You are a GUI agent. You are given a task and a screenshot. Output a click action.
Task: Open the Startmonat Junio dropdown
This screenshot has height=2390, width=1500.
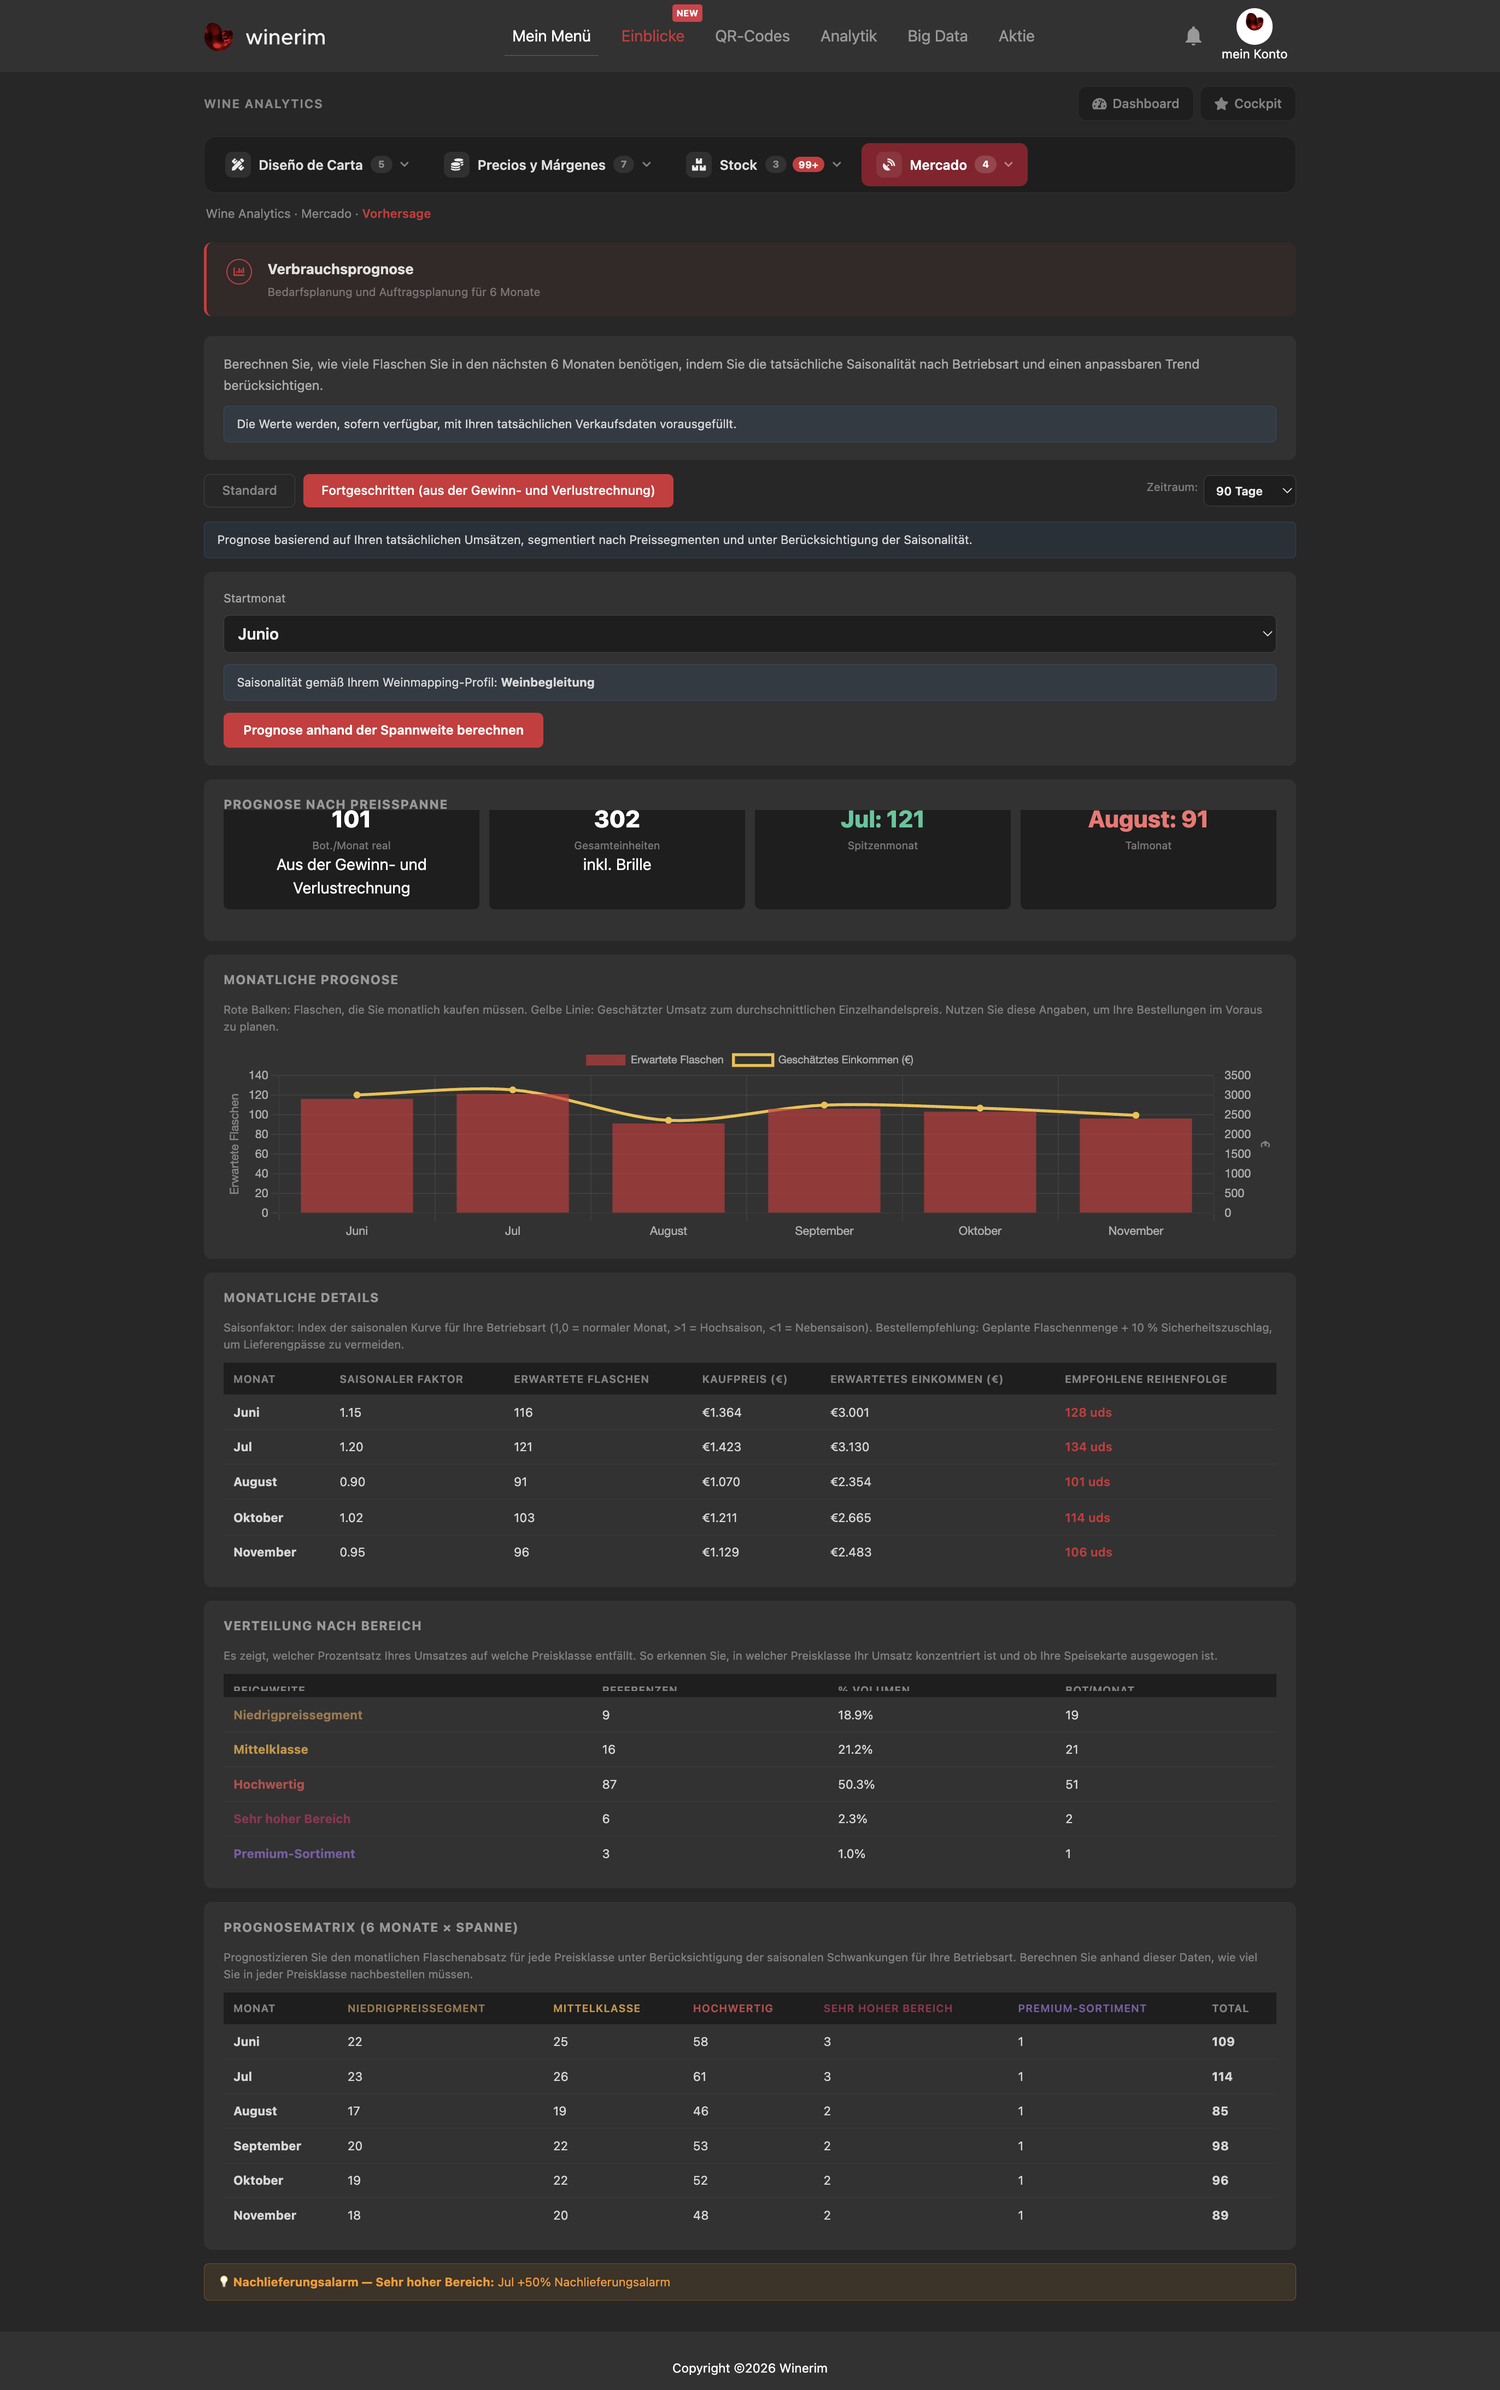click(x=749, y=634)
